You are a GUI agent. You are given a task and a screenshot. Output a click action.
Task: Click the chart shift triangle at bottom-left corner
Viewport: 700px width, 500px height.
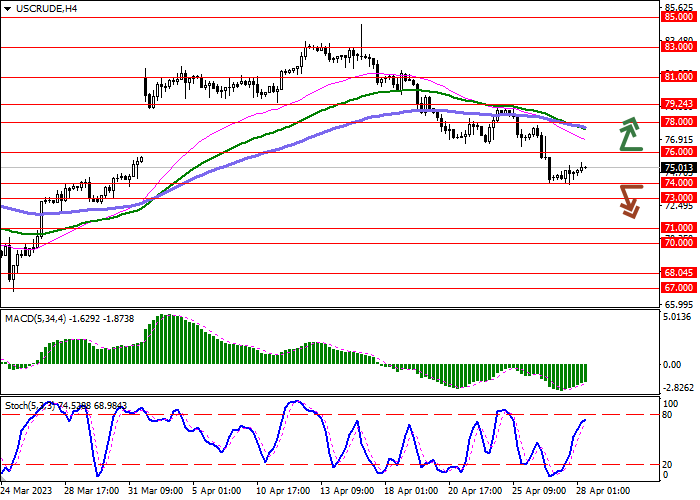pos(3,478)
